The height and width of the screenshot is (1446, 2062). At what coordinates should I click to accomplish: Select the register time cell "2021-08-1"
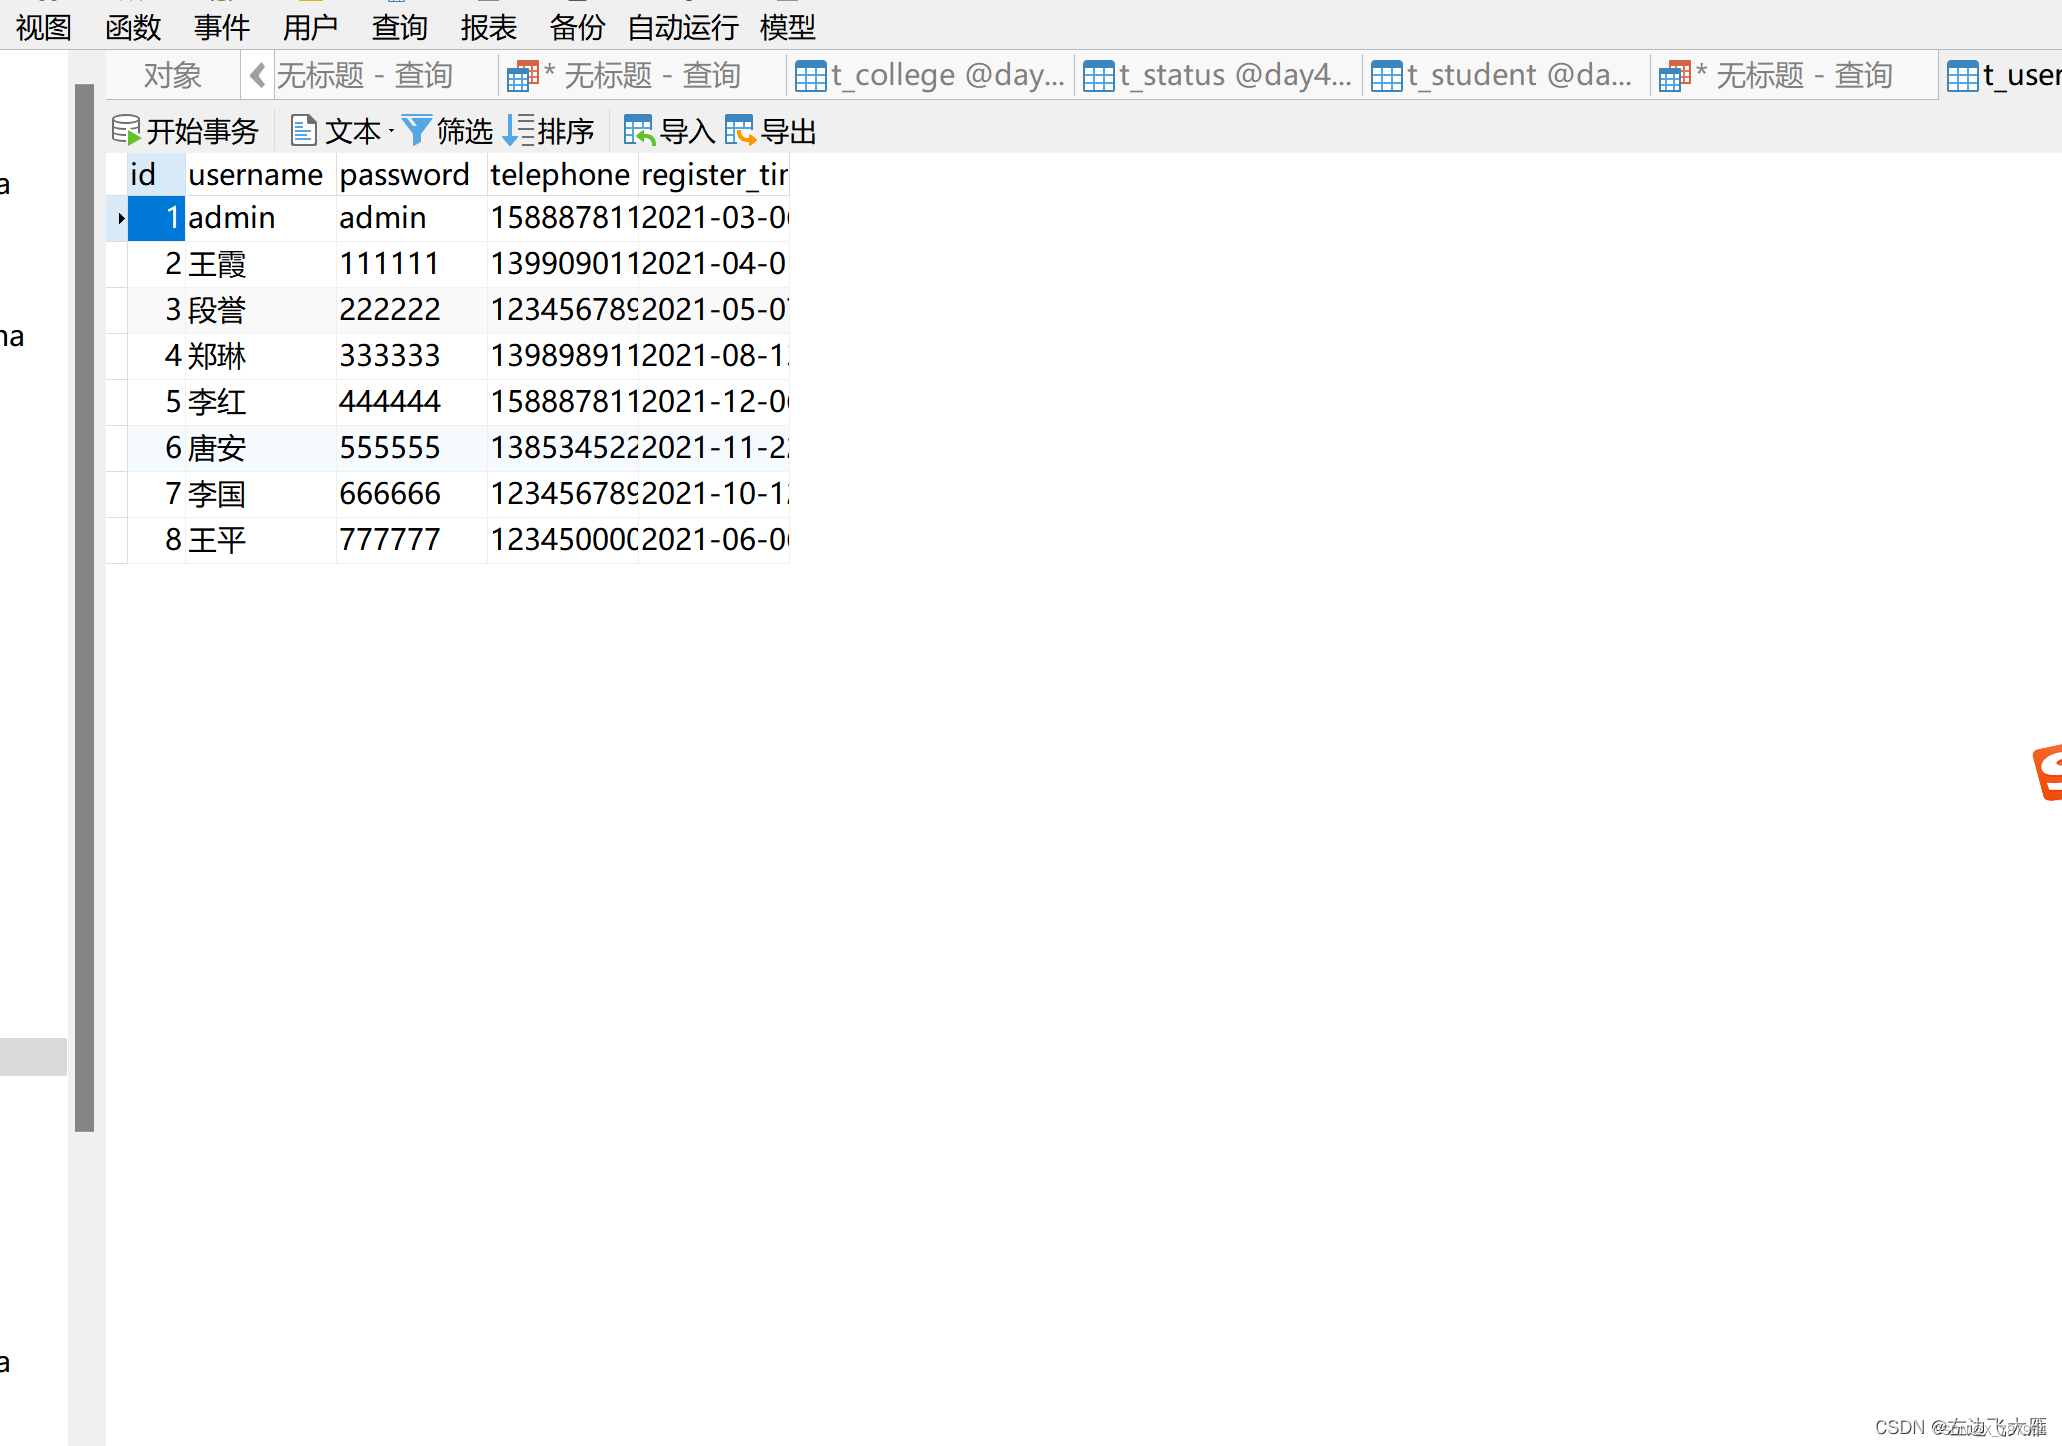click(714, 356)
